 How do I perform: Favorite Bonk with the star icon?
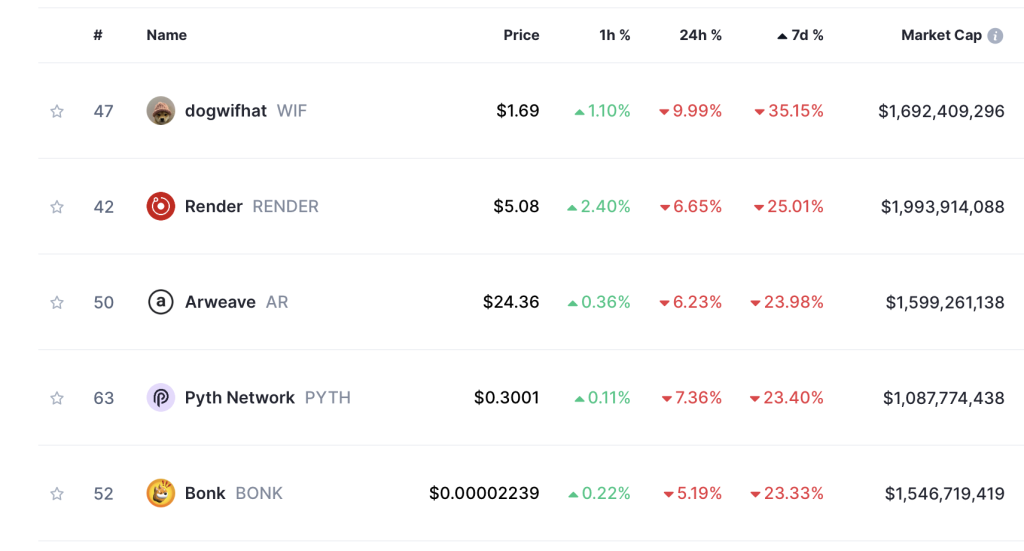tap(57, 494)
